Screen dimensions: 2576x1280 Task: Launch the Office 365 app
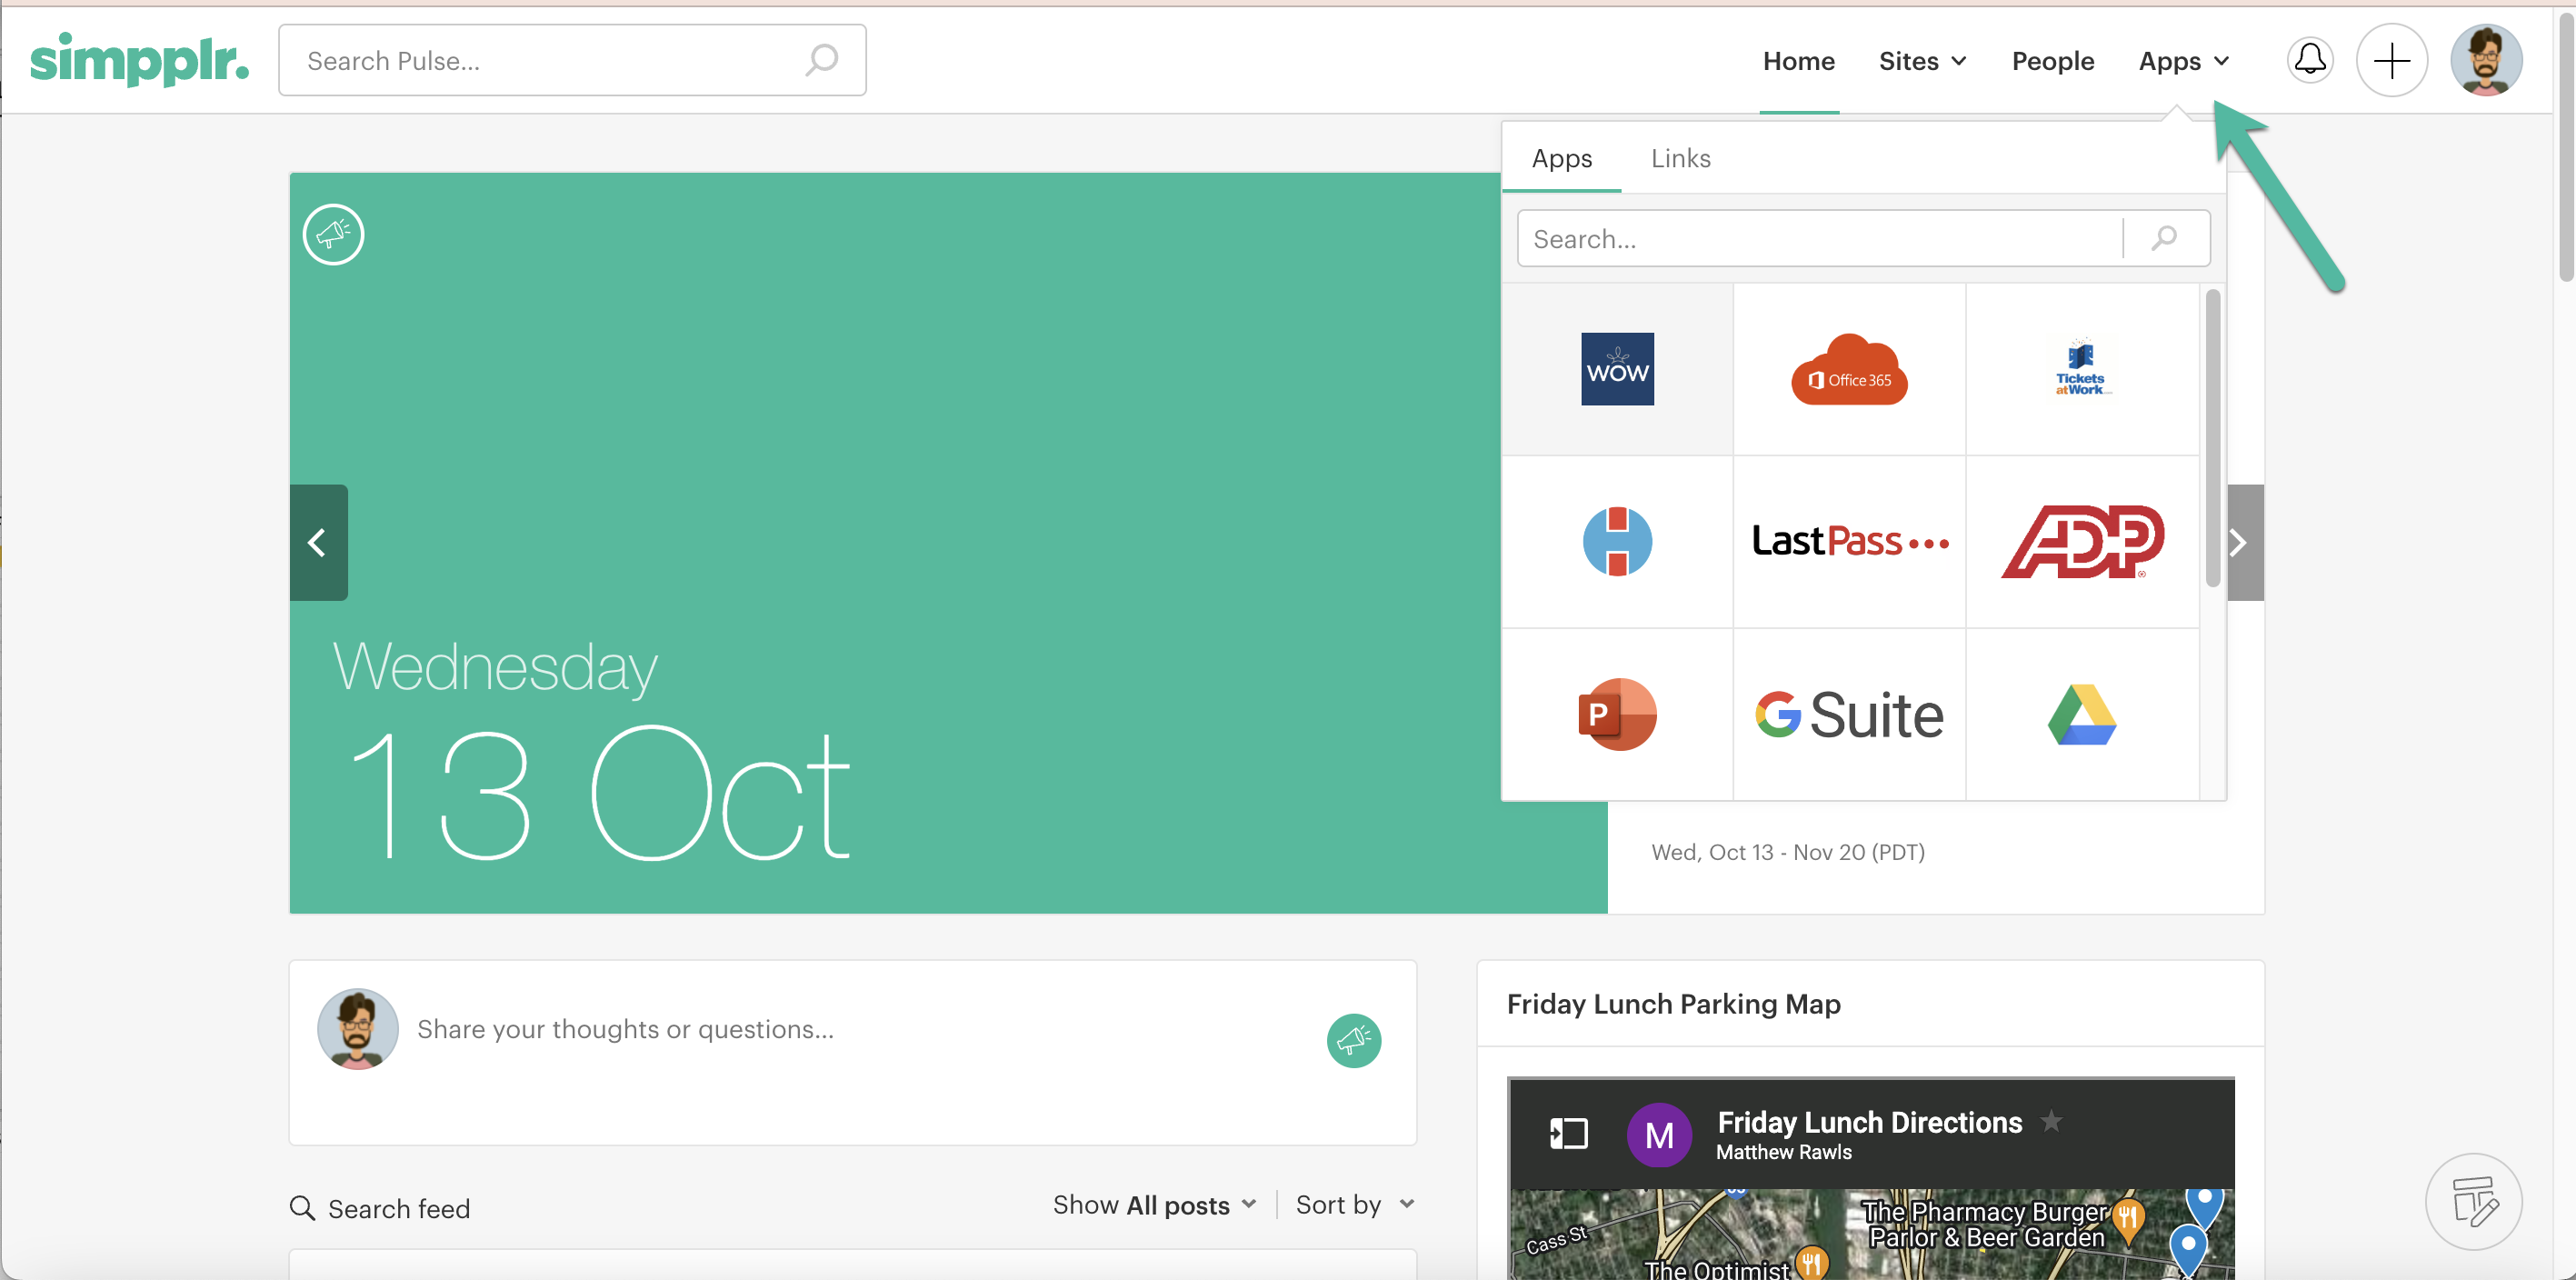click(1849, 369)
